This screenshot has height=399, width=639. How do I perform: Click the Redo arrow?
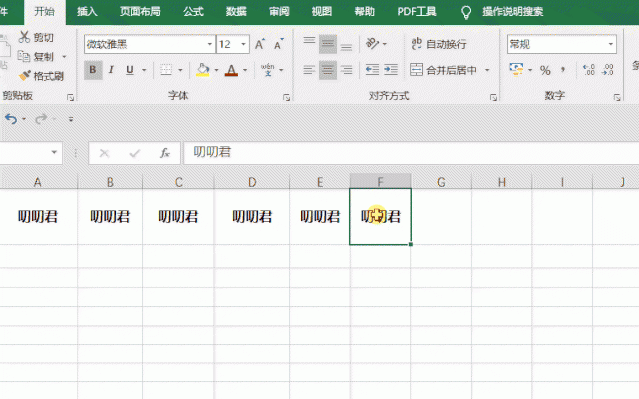pos(41,119)
